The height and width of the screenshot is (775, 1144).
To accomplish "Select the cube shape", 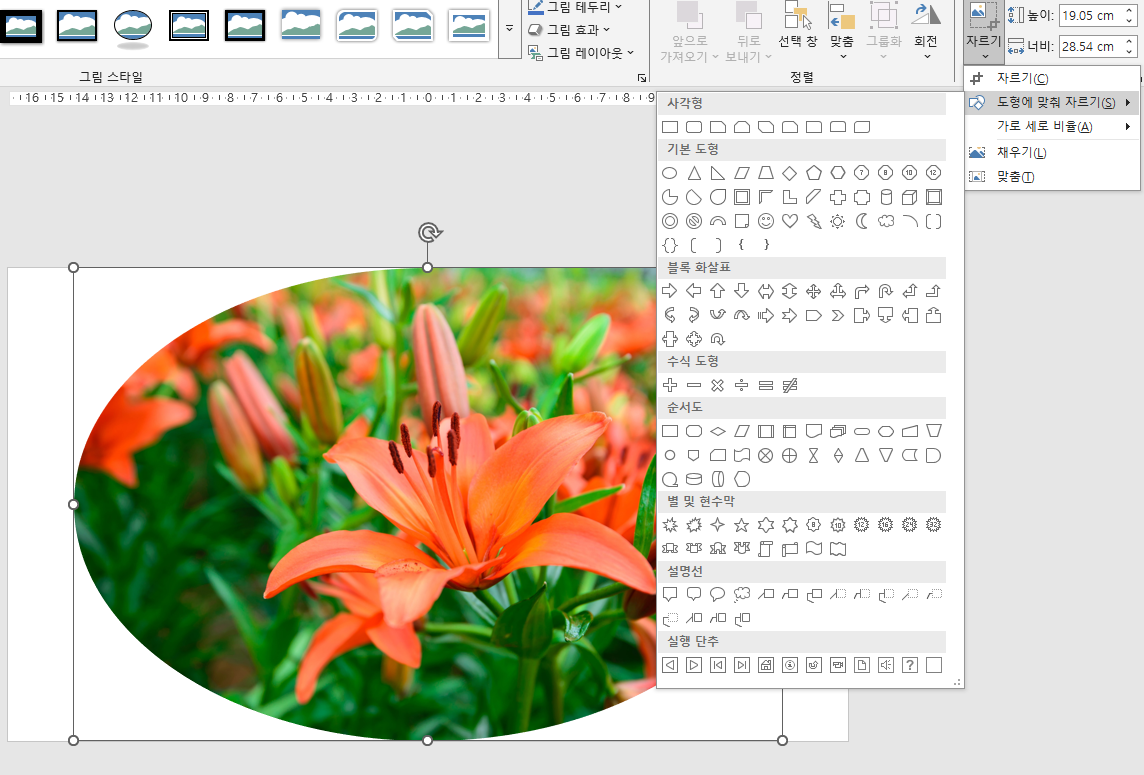I will [910, 197].
